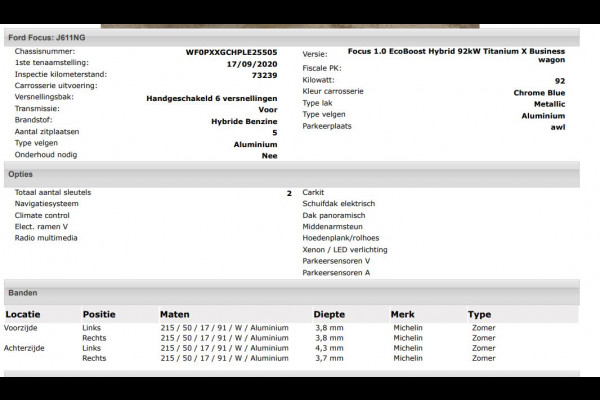Click the Banden section header
This screenshot has width=600, height=400.
click(x=23, y=293)
